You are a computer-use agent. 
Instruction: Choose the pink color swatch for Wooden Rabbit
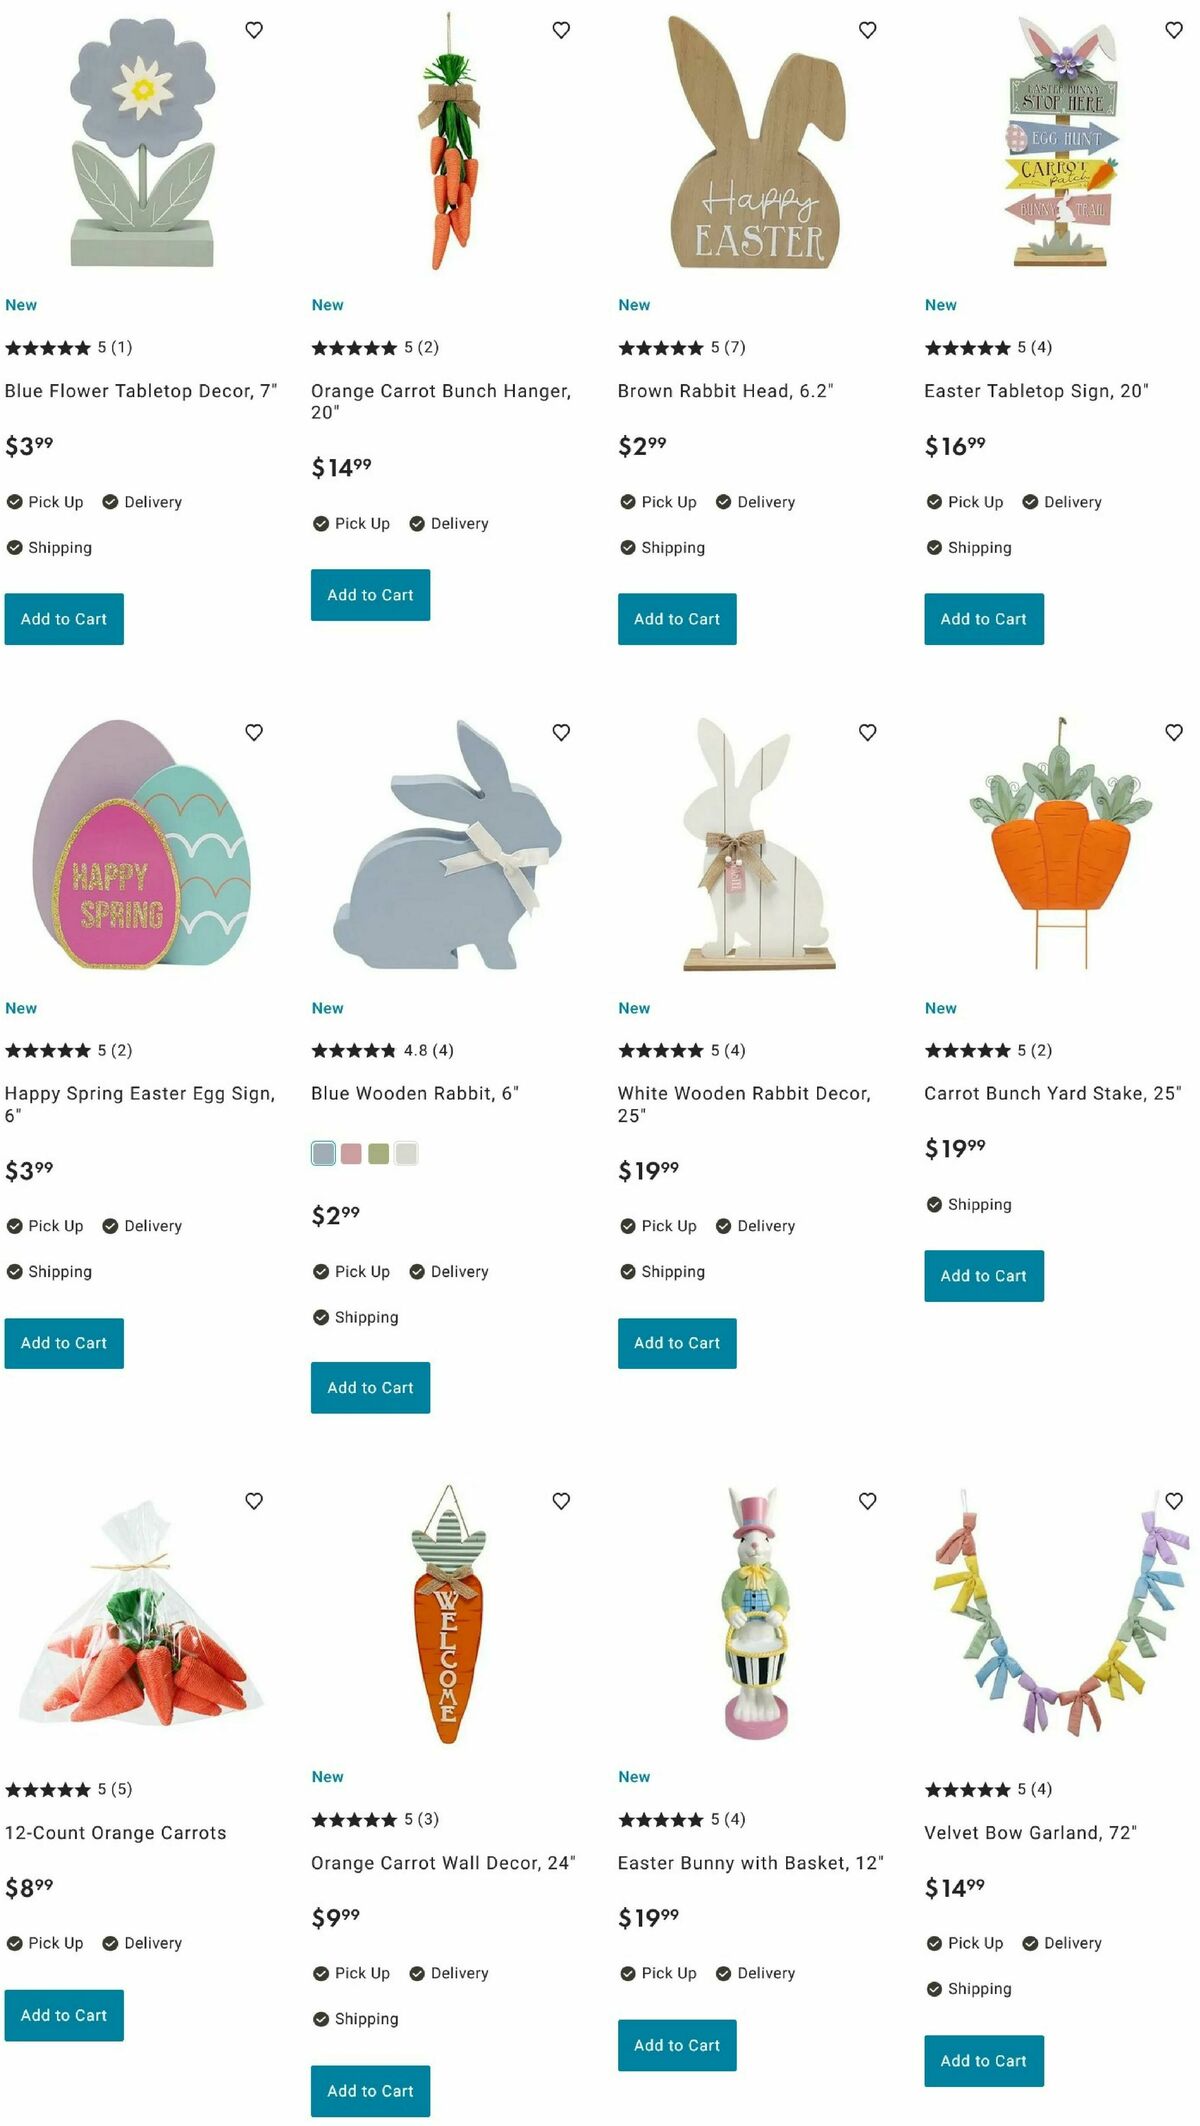351,1154
